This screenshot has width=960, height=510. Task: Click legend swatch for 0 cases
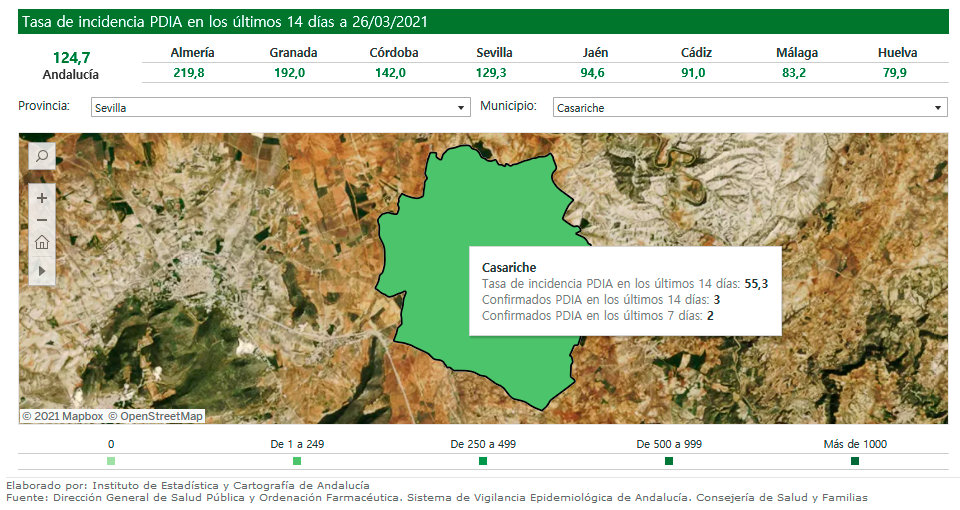pyautogui.click(x=111, y=461)
